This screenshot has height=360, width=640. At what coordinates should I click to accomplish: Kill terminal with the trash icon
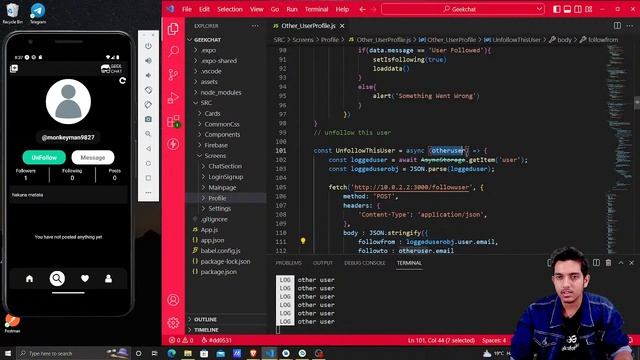tap(608, 263)
